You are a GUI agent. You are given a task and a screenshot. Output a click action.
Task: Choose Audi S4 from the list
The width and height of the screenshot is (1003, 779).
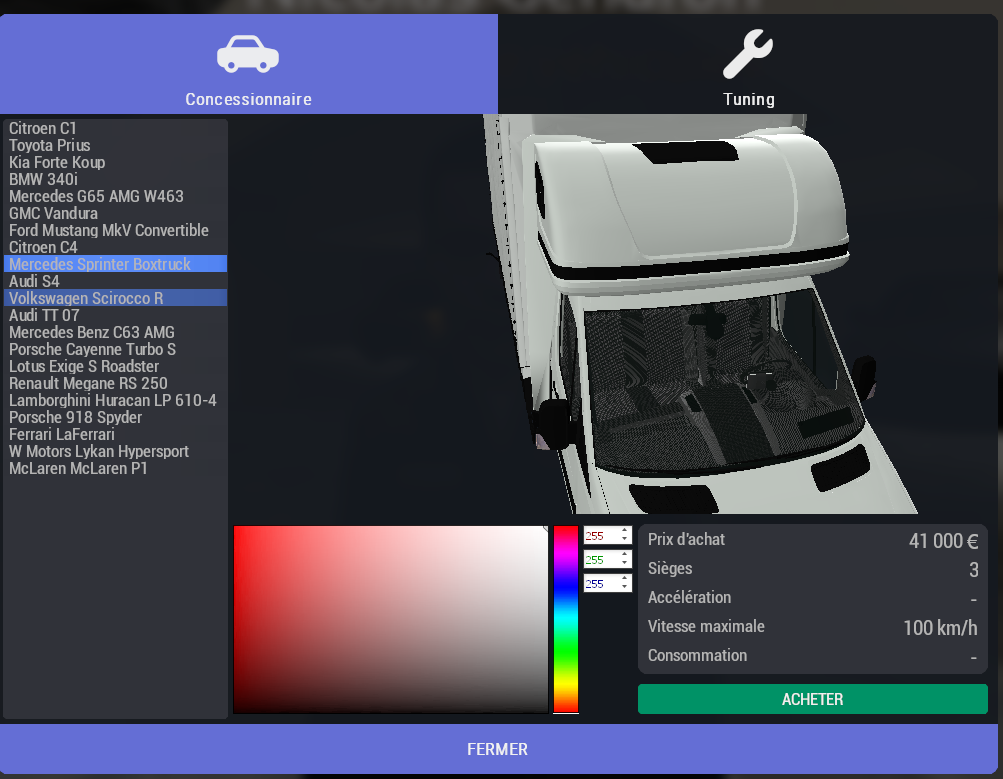[x=115, y=281]
